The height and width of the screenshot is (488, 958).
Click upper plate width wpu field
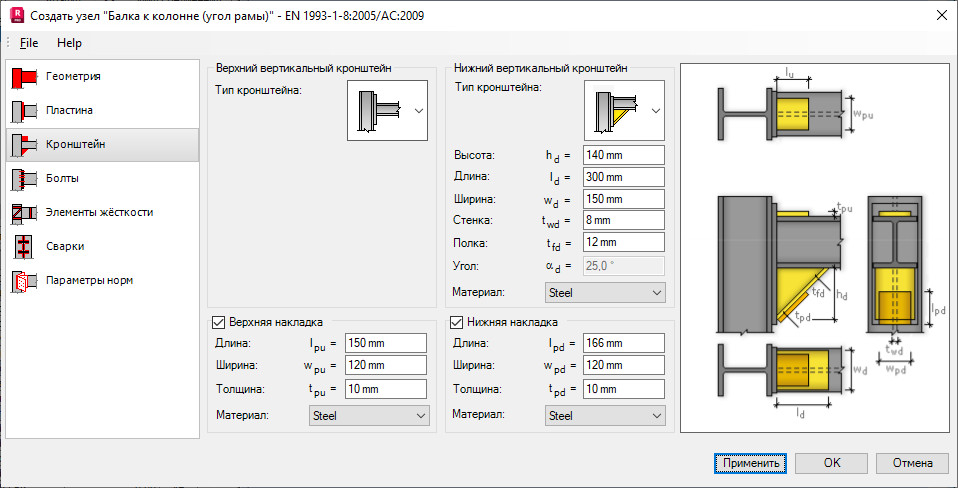[386, 365]
